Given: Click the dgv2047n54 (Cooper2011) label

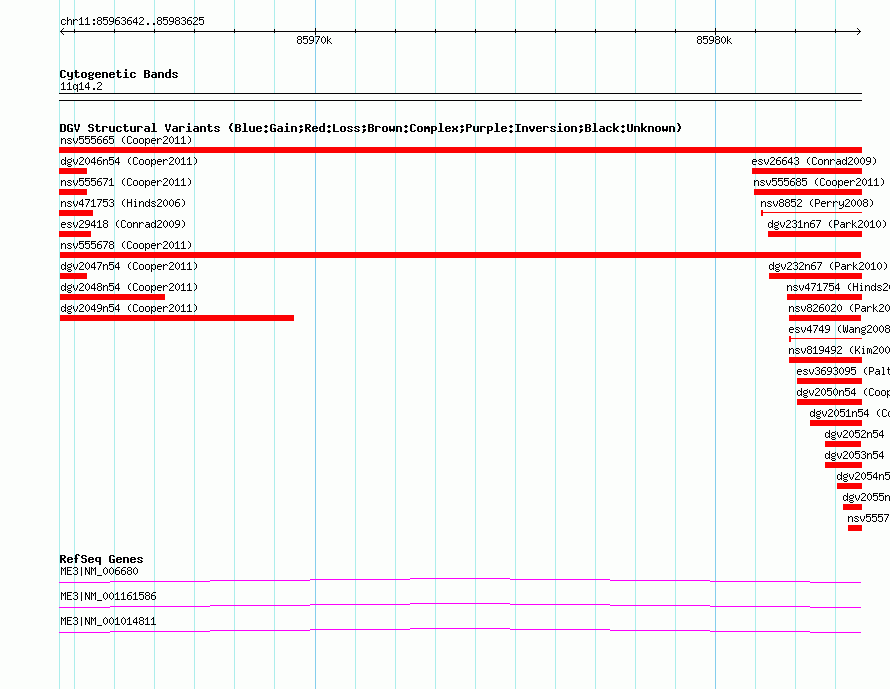Looking at the screenshot, I should pos(129,266).
